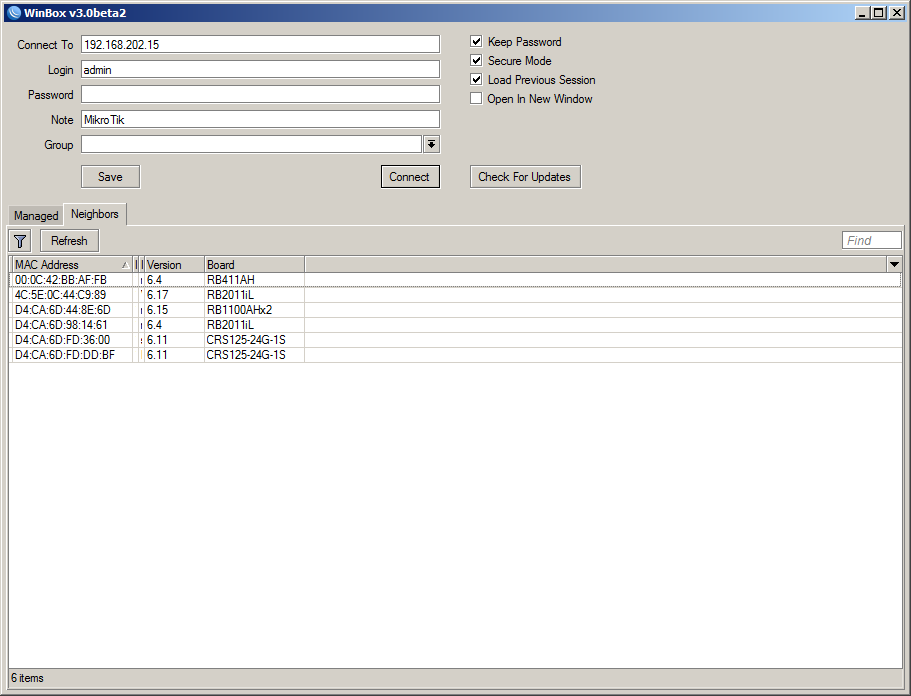Open the Group dropdown
The image size is (911, 696).
click(x=431, y=144)
